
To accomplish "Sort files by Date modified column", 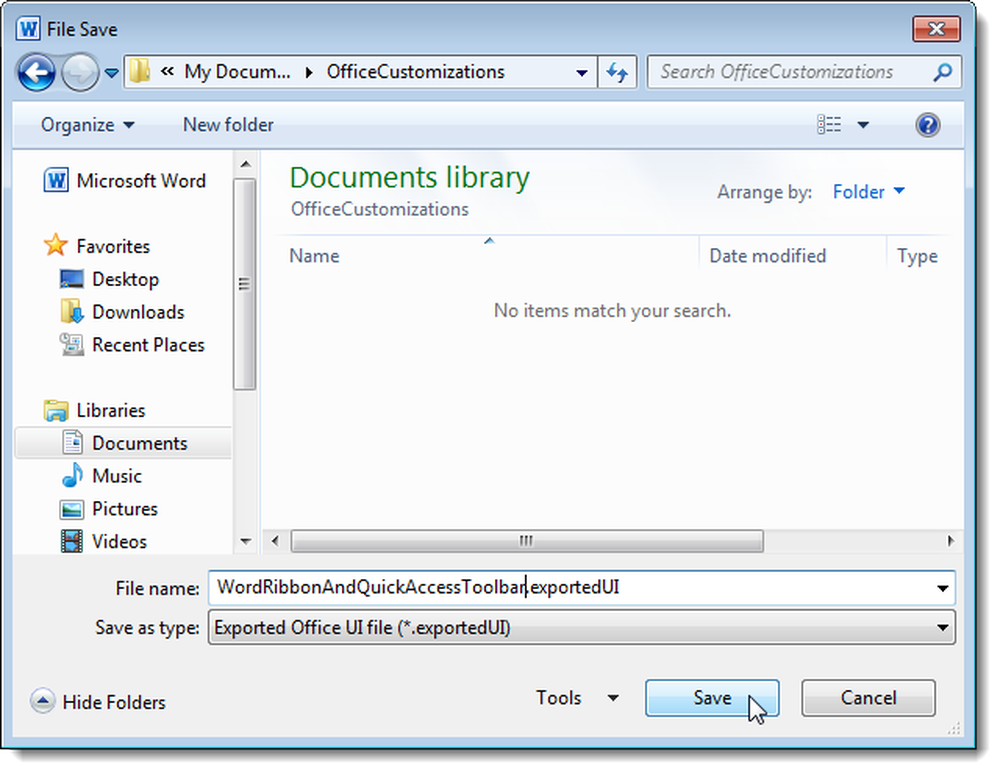I will tap(767, 256).
